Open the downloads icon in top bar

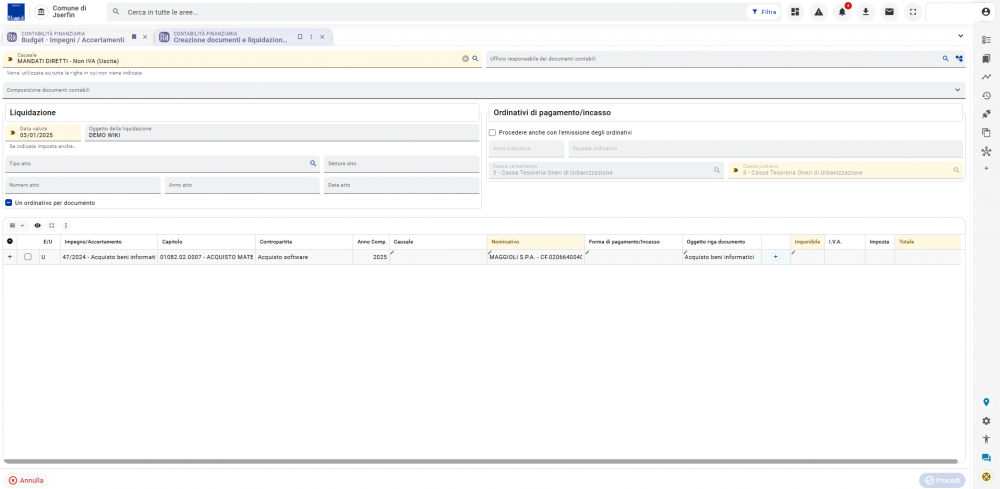865,12
